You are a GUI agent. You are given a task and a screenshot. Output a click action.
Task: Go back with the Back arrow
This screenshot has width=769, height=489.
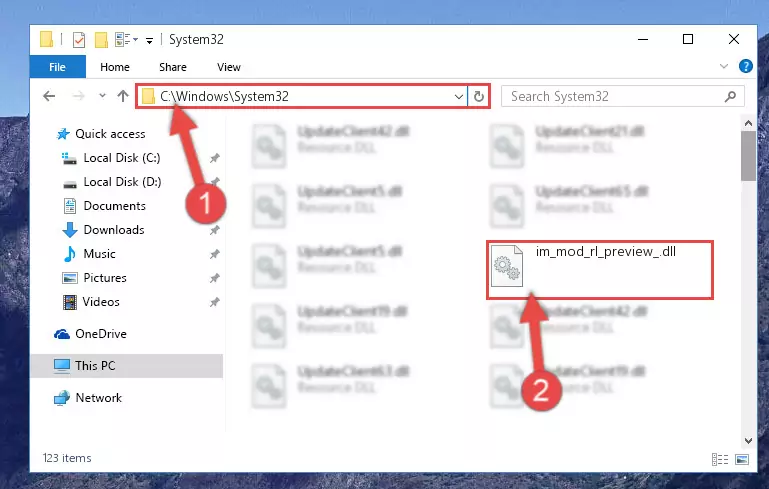coord(49,96)
